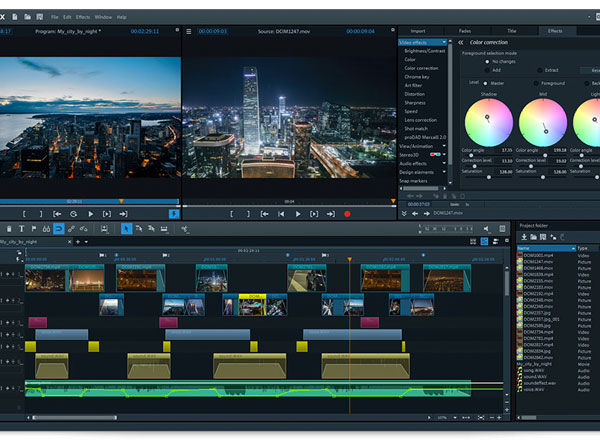Adjust the Shadow Saturation slider
Viewport: 600px width, 440px height.
click(x=487, y=177)
